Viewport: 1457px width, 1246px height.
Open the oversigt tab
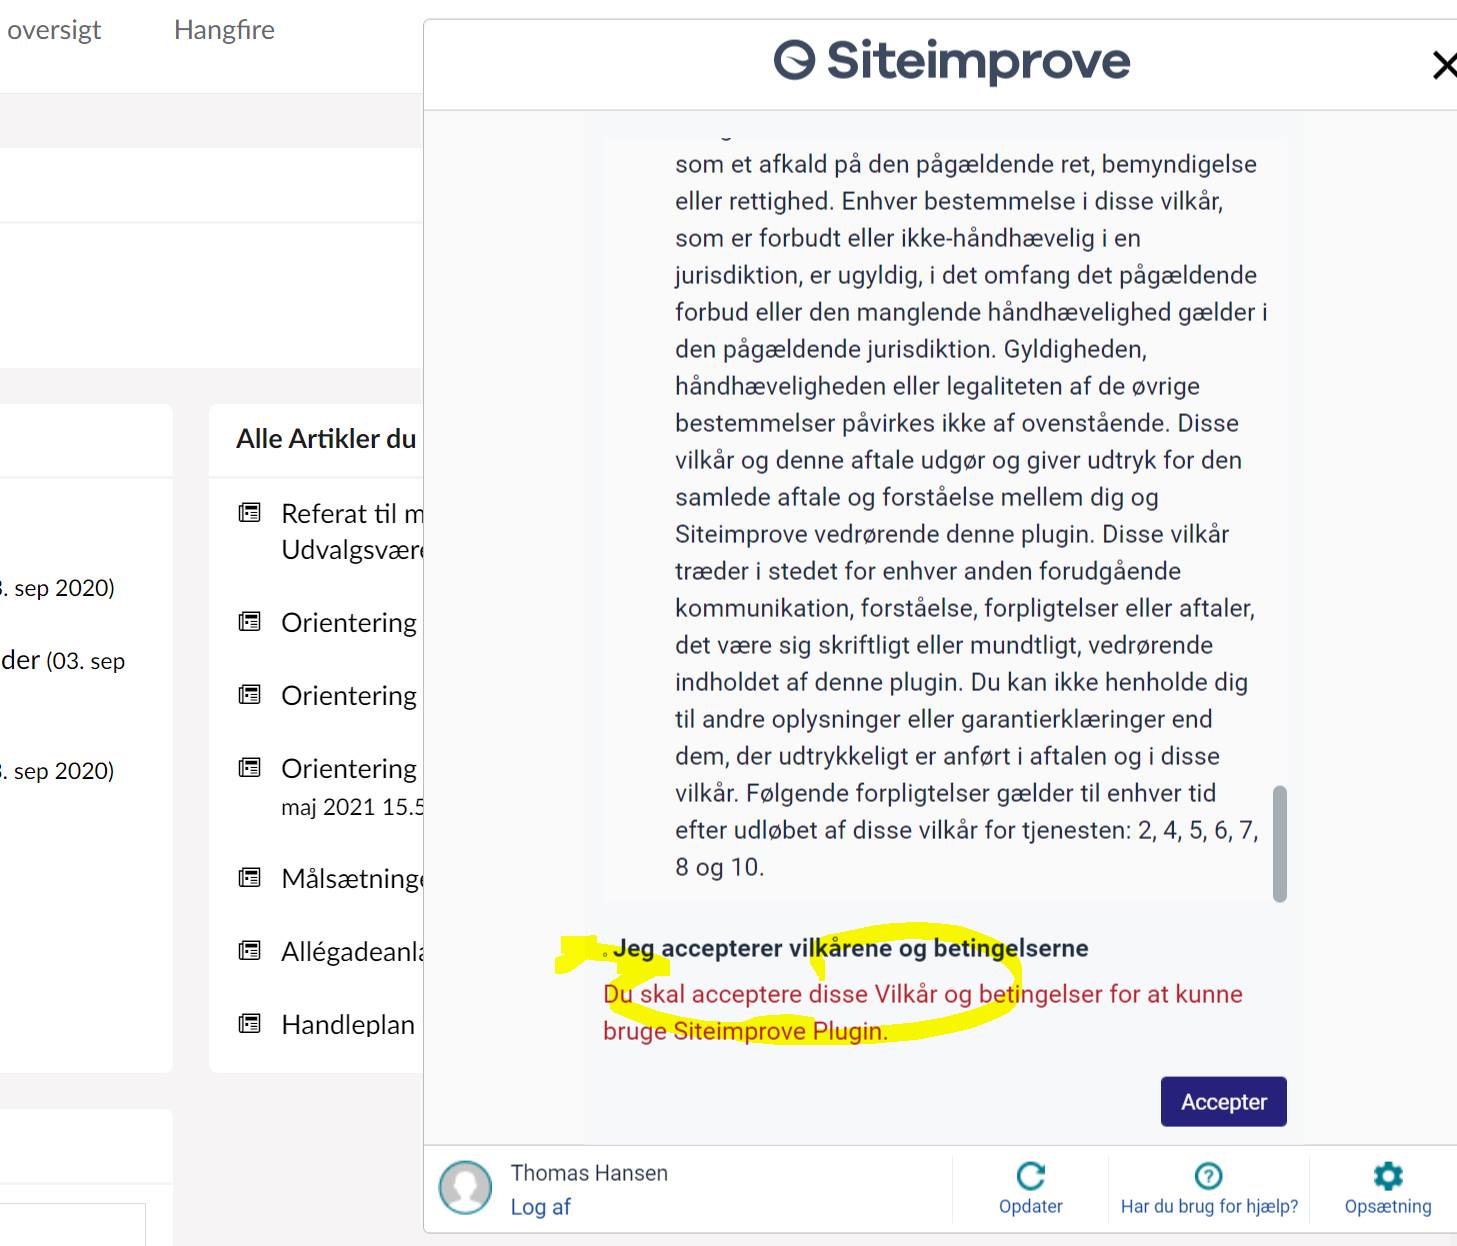(54, 30)
